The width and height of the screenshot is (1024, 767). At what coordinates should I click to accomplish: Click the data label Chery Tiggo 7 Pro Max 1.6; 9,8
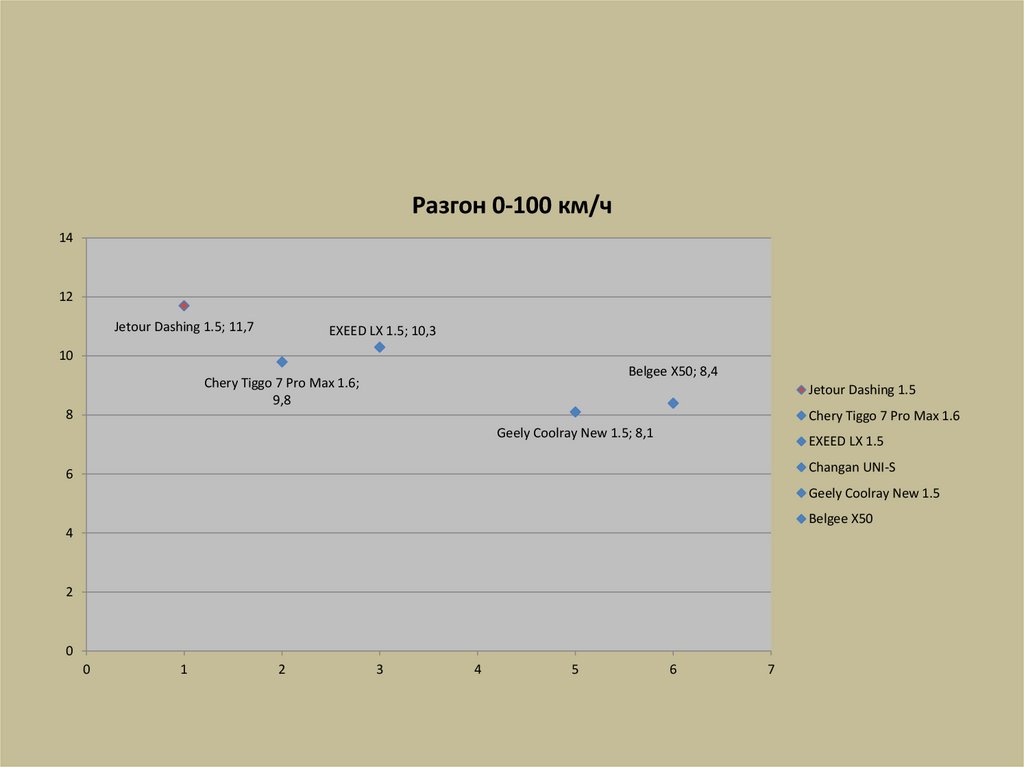281,391
